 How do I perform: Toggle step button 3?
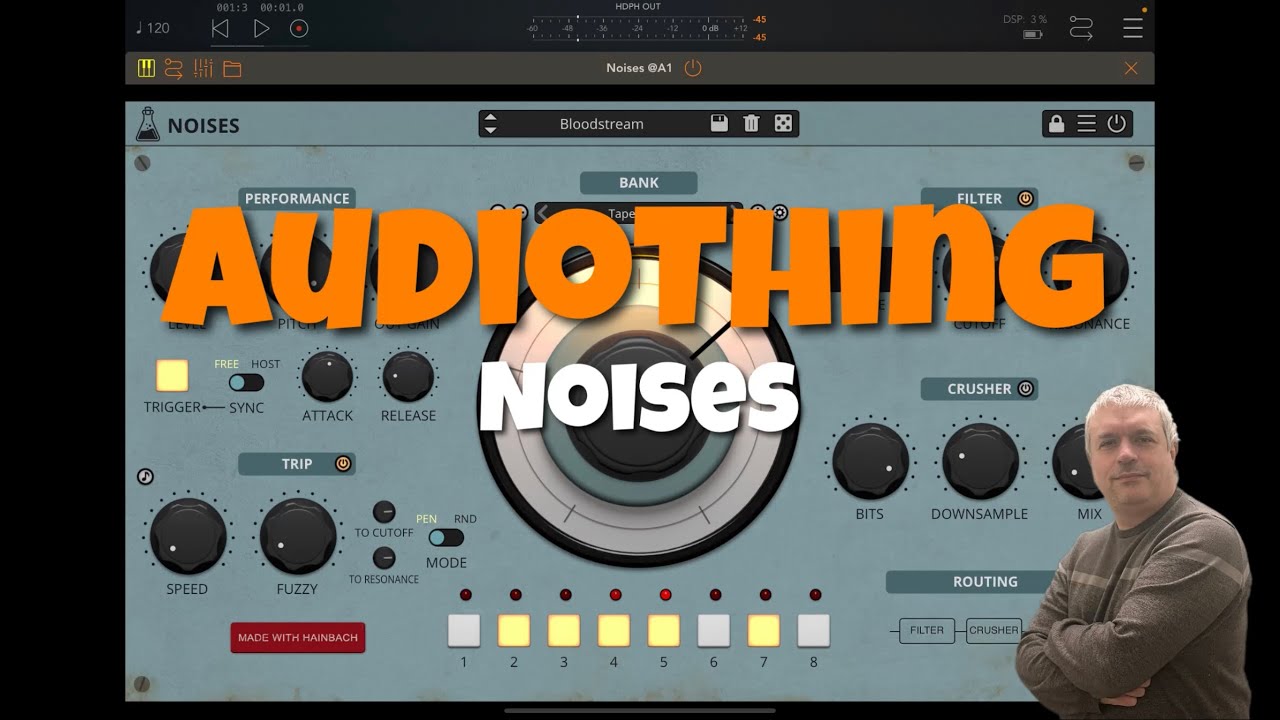pyautogui.click(x=564, y=631)
